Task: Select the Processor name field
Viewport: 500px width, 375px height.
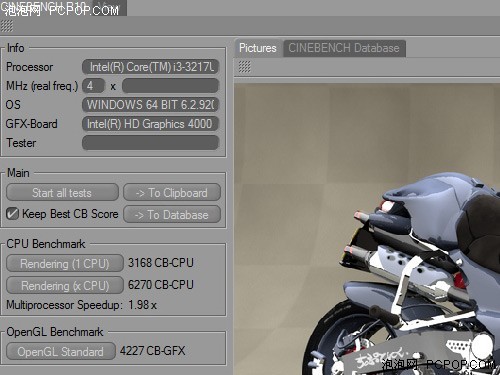Action: click(150, 67)
